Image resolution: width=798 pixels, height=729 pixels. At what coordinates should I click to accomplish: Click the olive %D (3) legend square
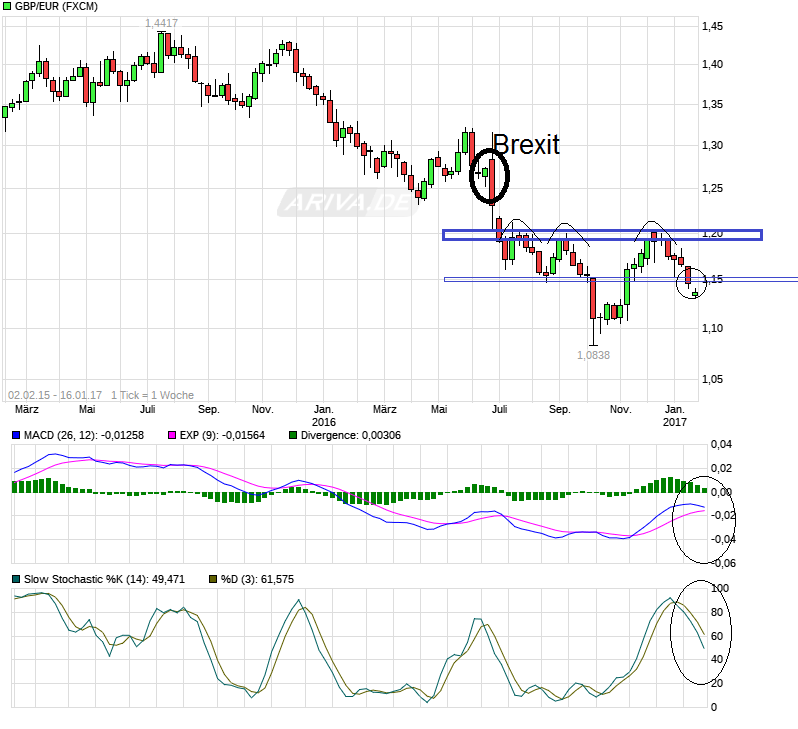[x=213, y=579]
